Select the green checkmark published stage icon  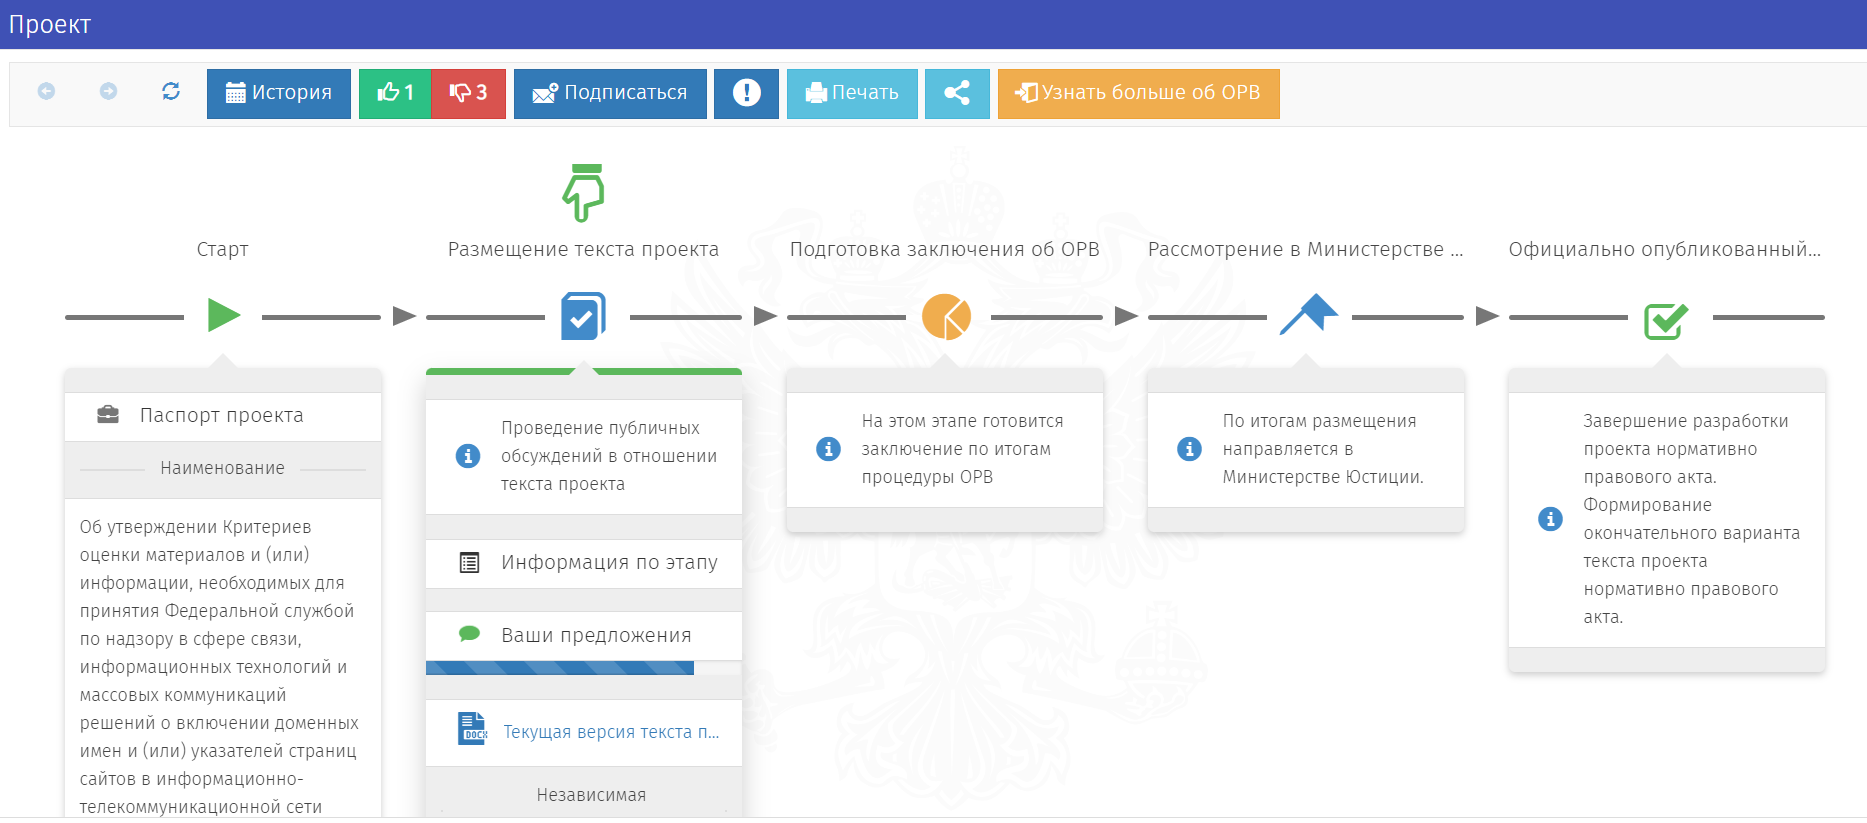[1666, 320]
